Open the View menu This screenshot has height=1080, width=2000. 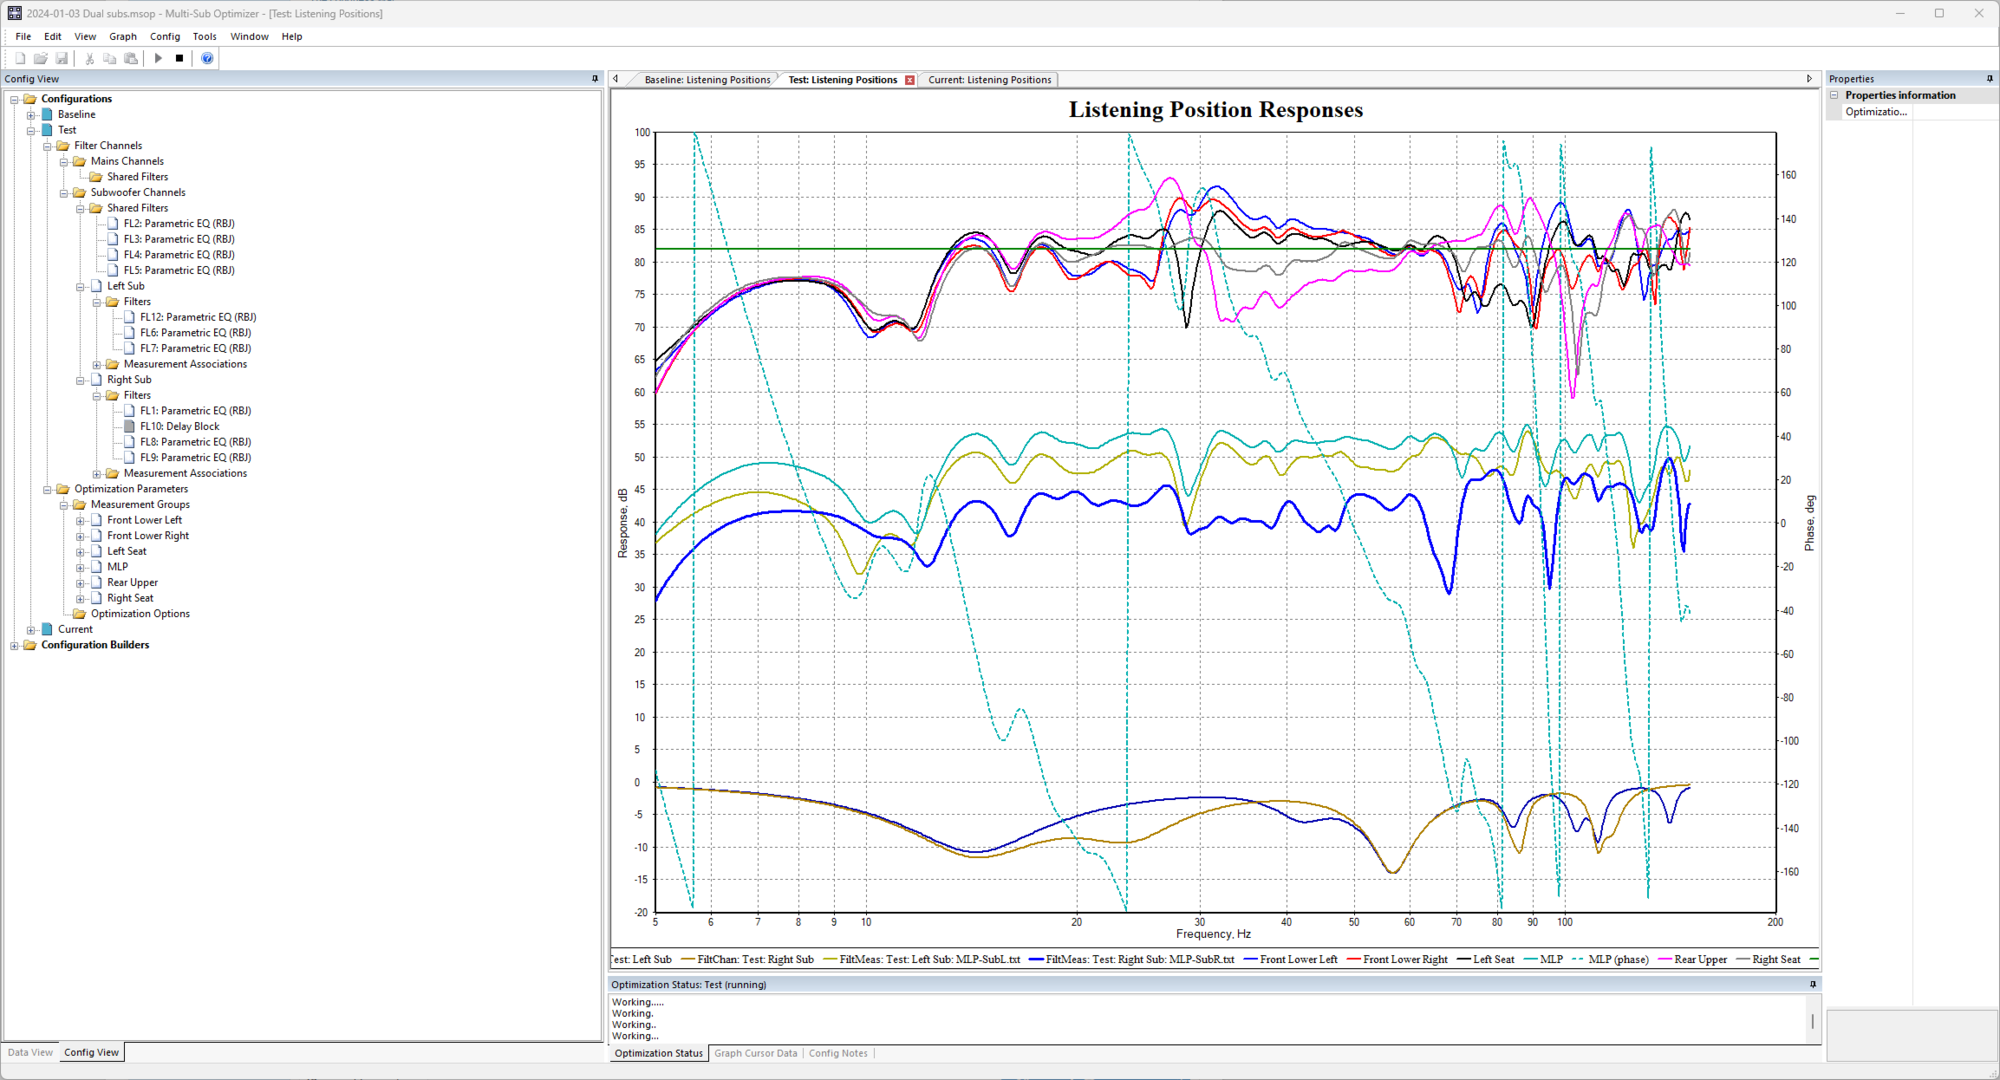pyautogui.click(x=85, y=36)
